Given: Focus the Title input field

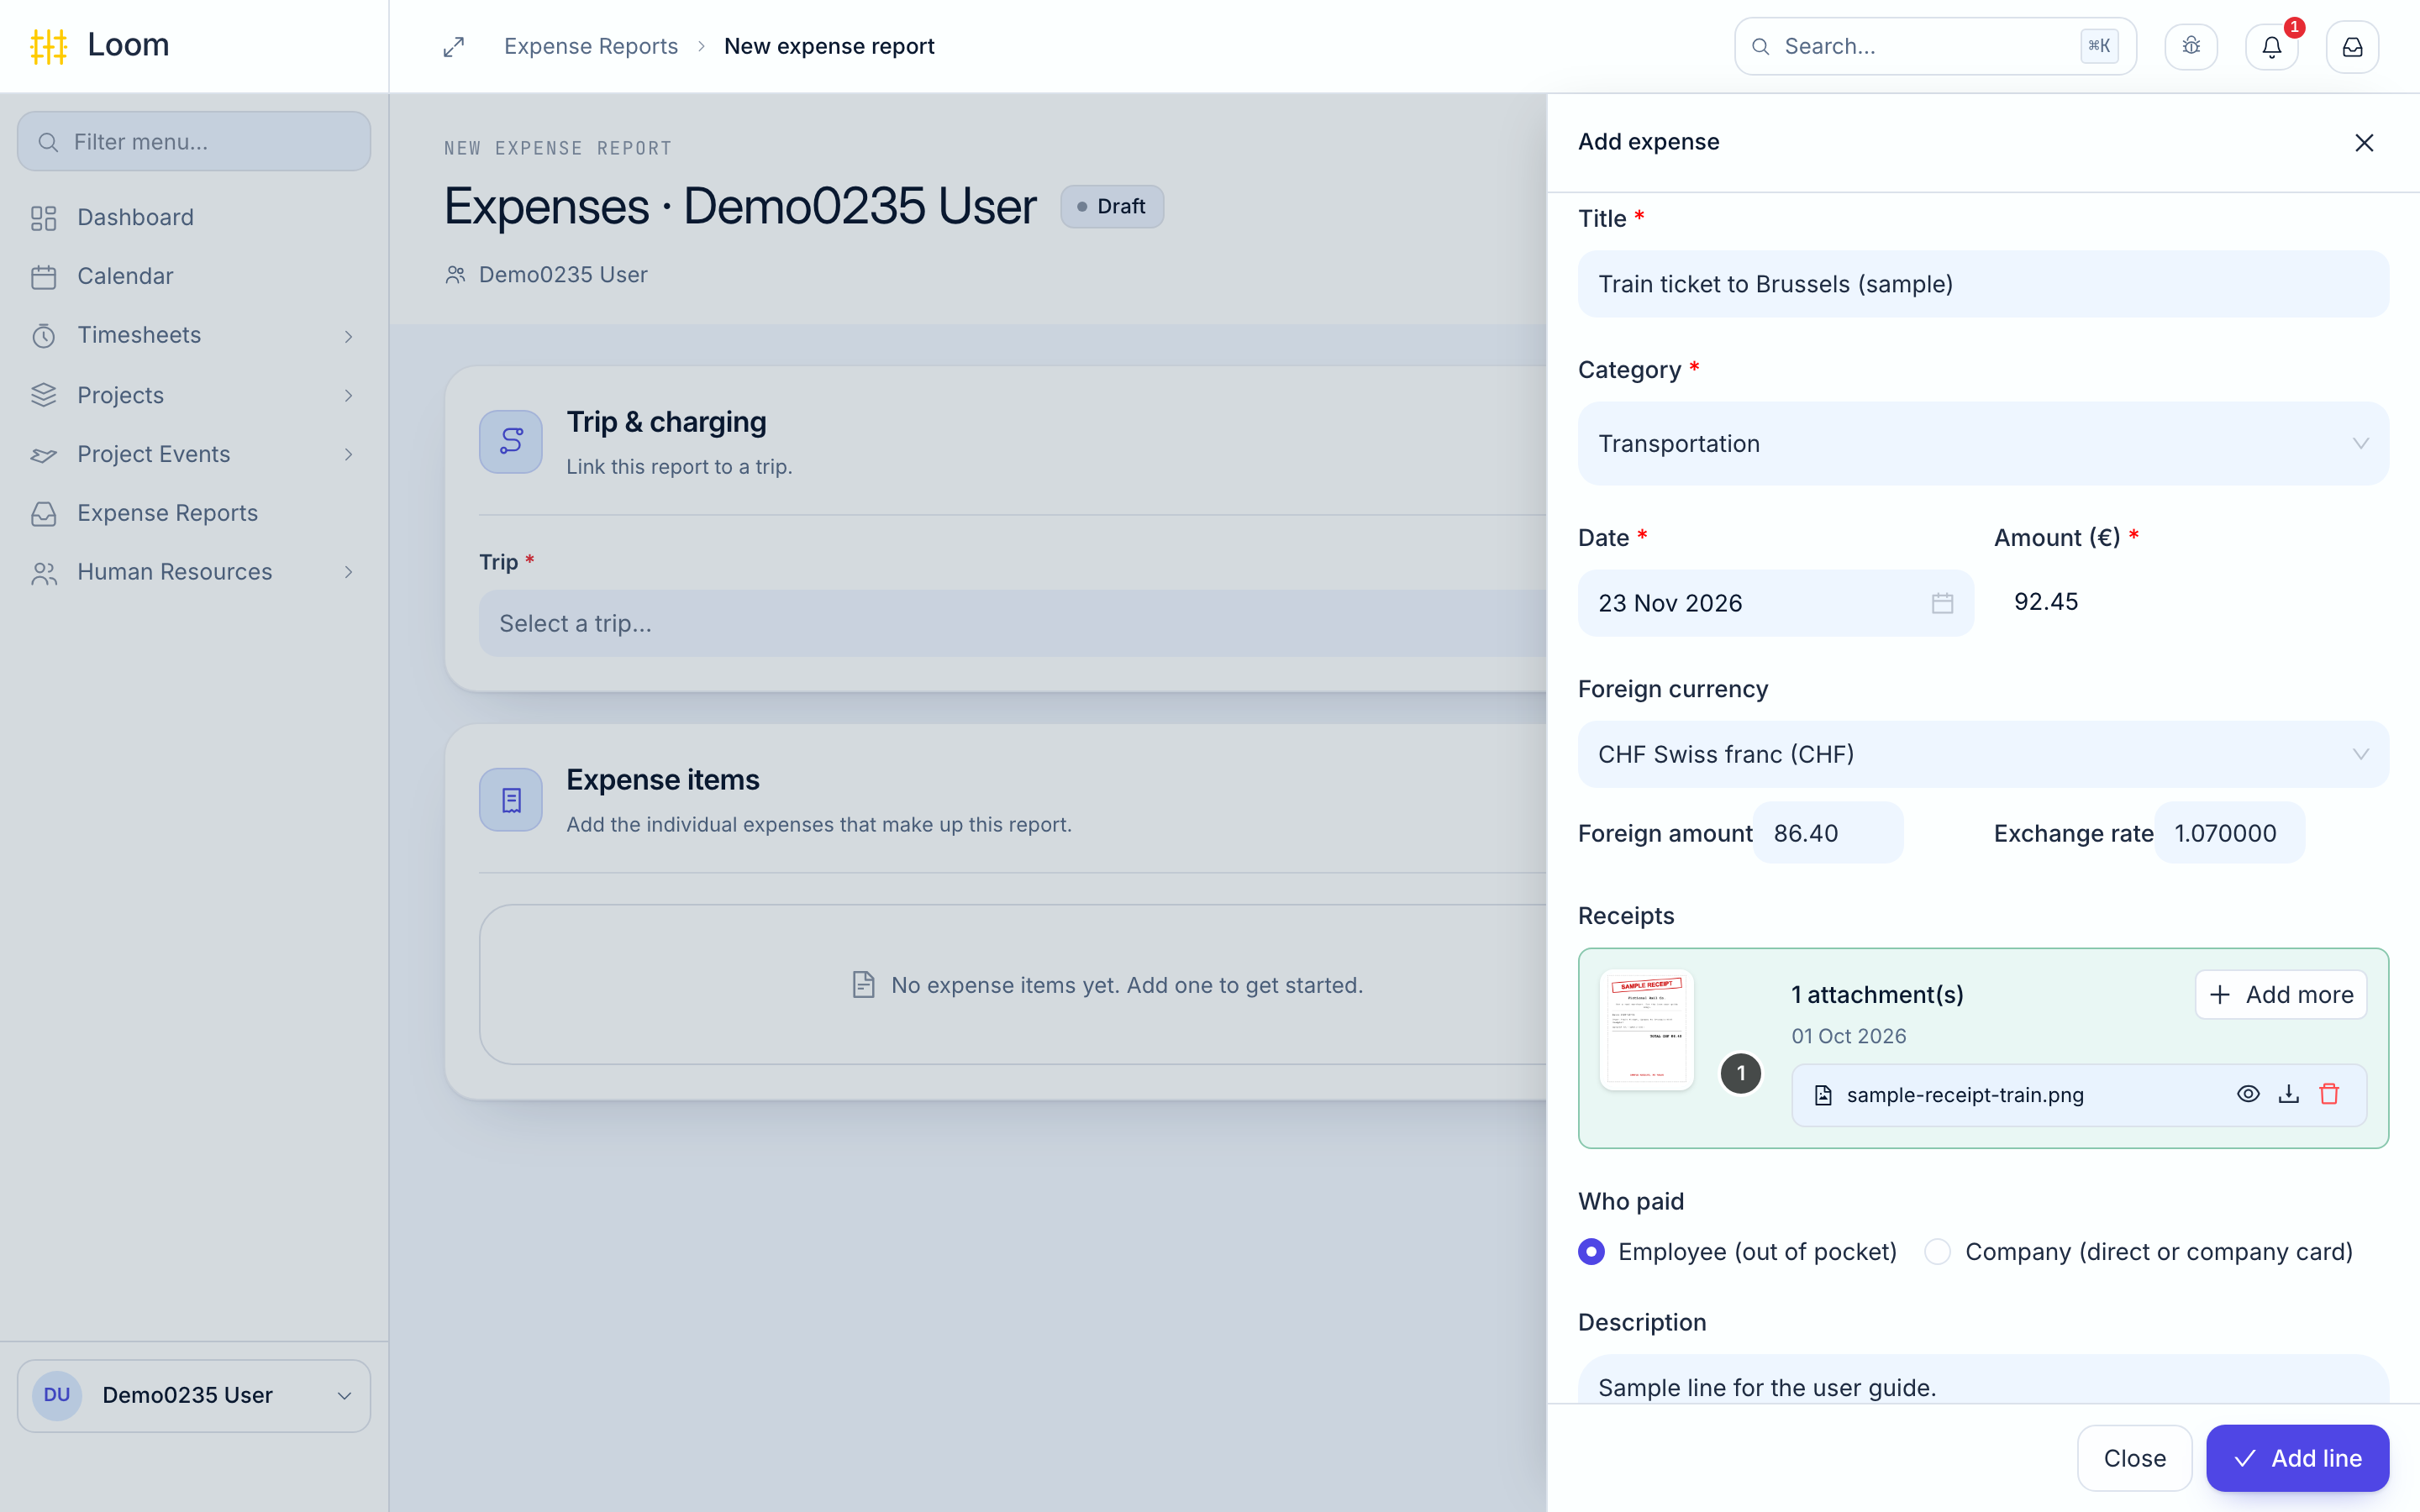Looking at the screenshot, I should pyautogui.click(x=1983, y=284).
